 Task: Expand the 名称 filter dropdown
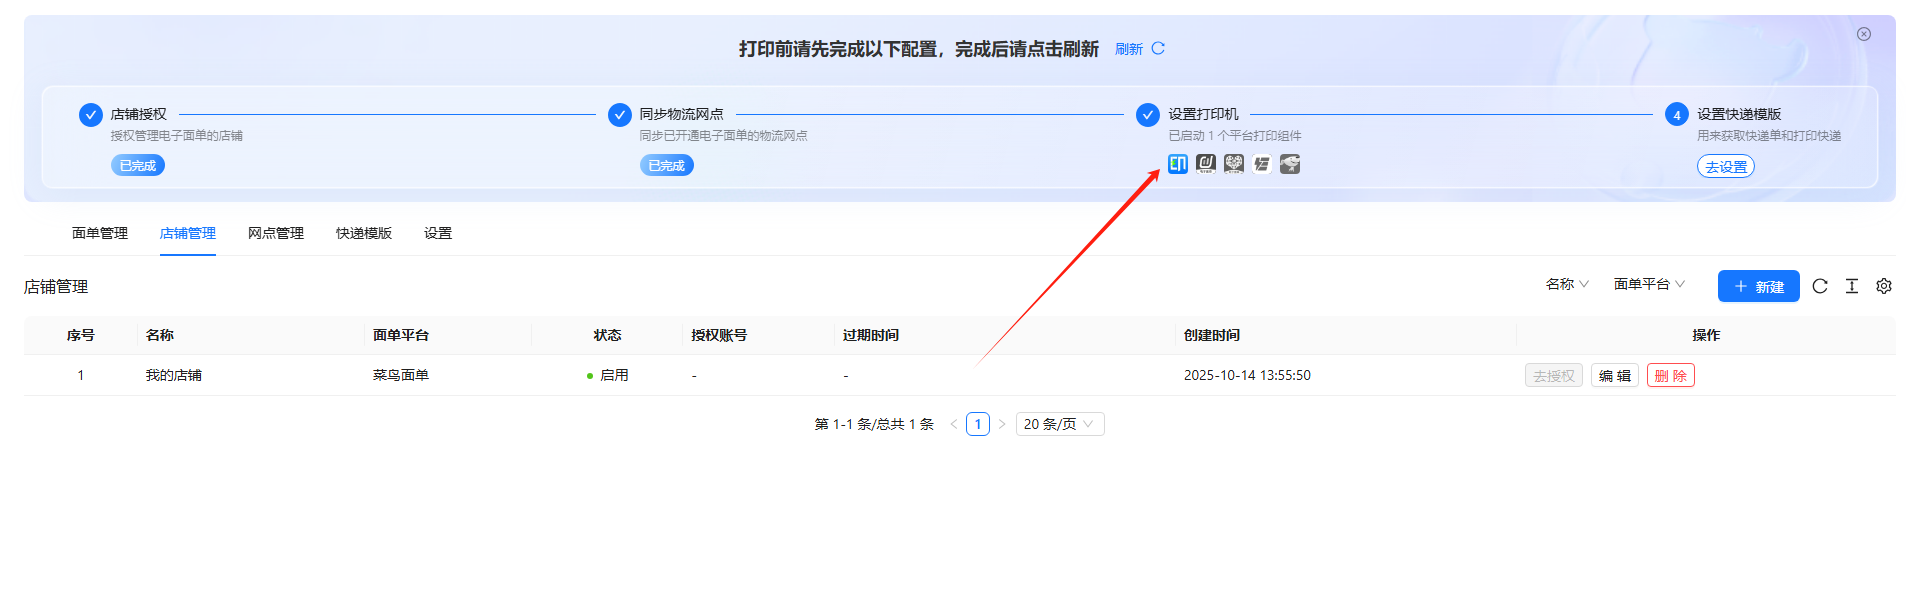(1567, 284)
